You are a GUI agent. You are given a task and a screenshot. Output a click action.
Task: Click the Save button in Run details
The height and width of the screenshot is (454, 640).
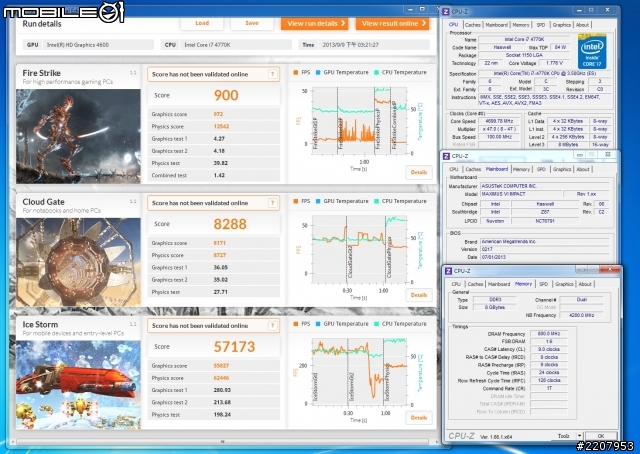252,23
